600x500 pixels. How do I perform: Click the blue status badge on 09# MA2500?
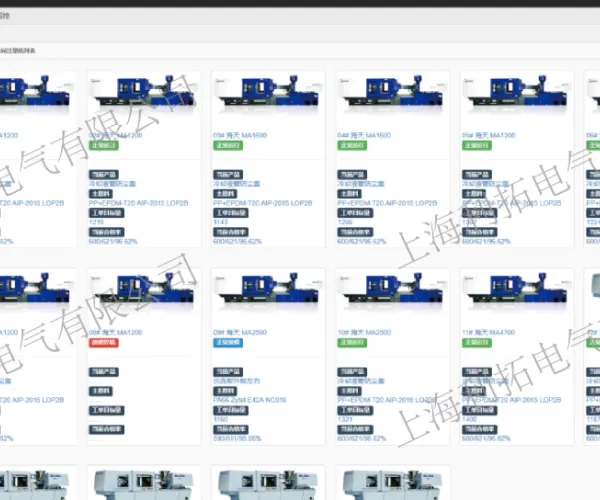click(x=228, y=342)
